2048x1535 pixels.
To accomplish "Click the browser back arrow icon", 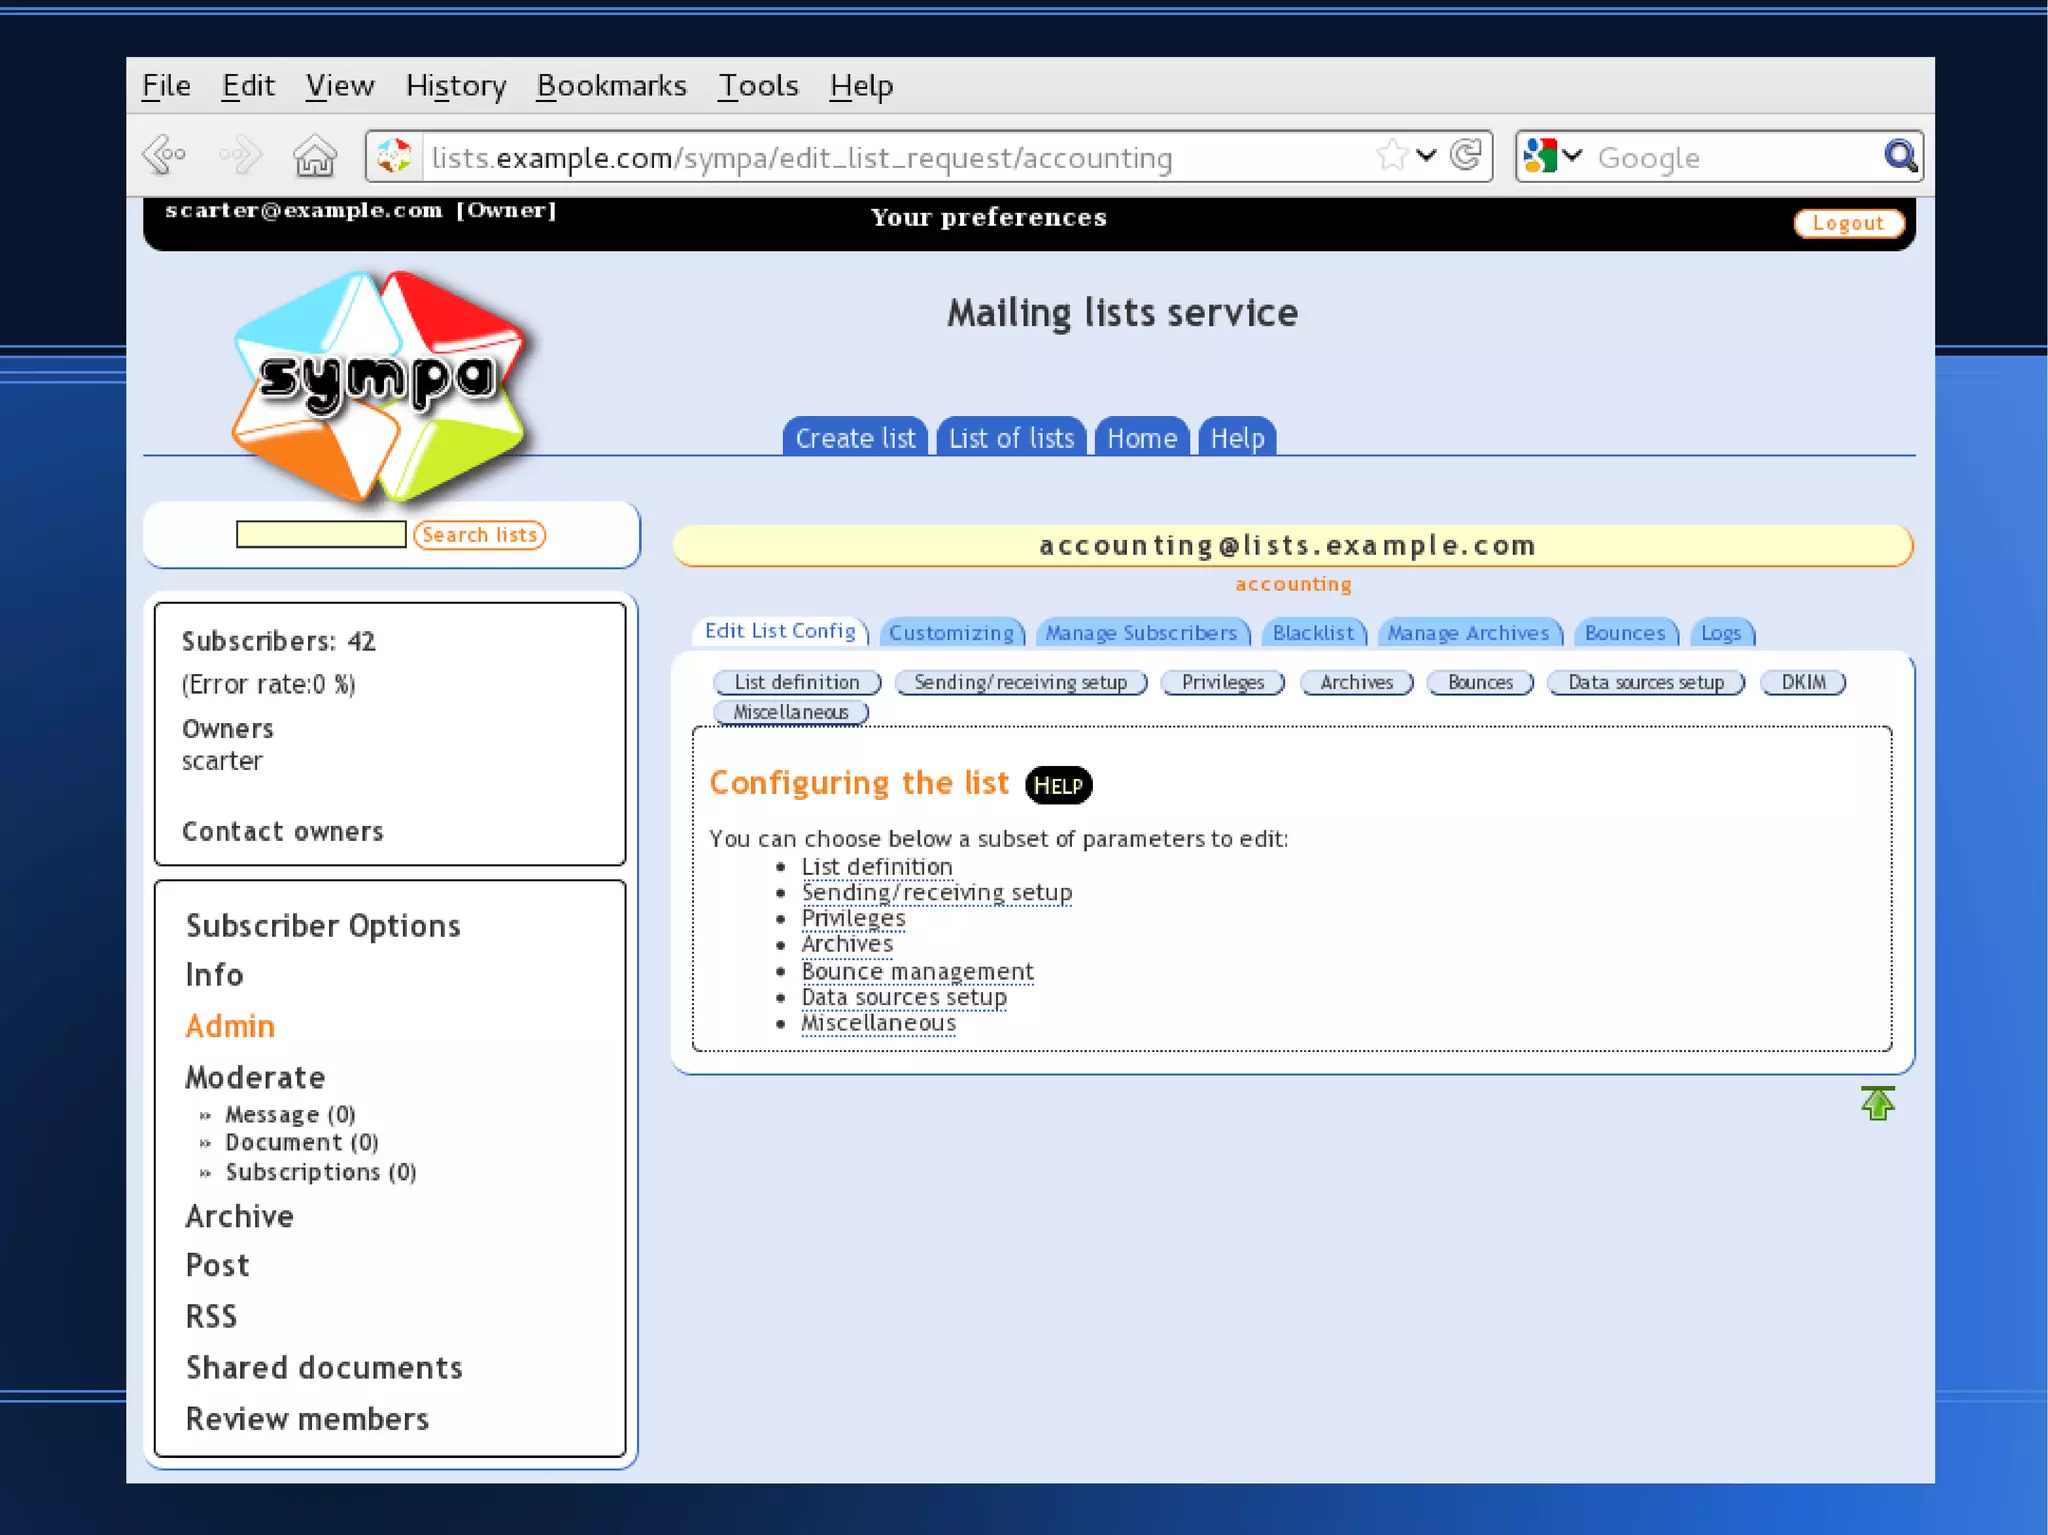I will click(x=165, y=155).
